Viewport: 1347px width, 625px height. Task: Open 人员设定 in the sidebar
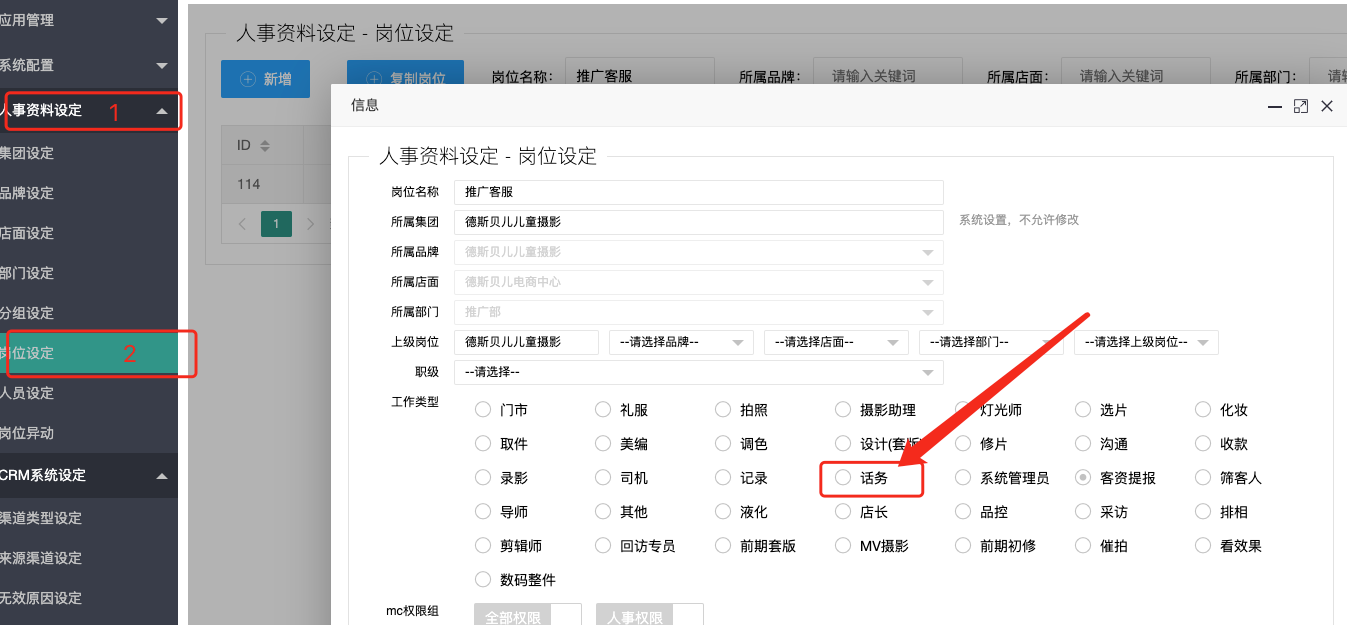pyautogui.click(x=28, y=393)
